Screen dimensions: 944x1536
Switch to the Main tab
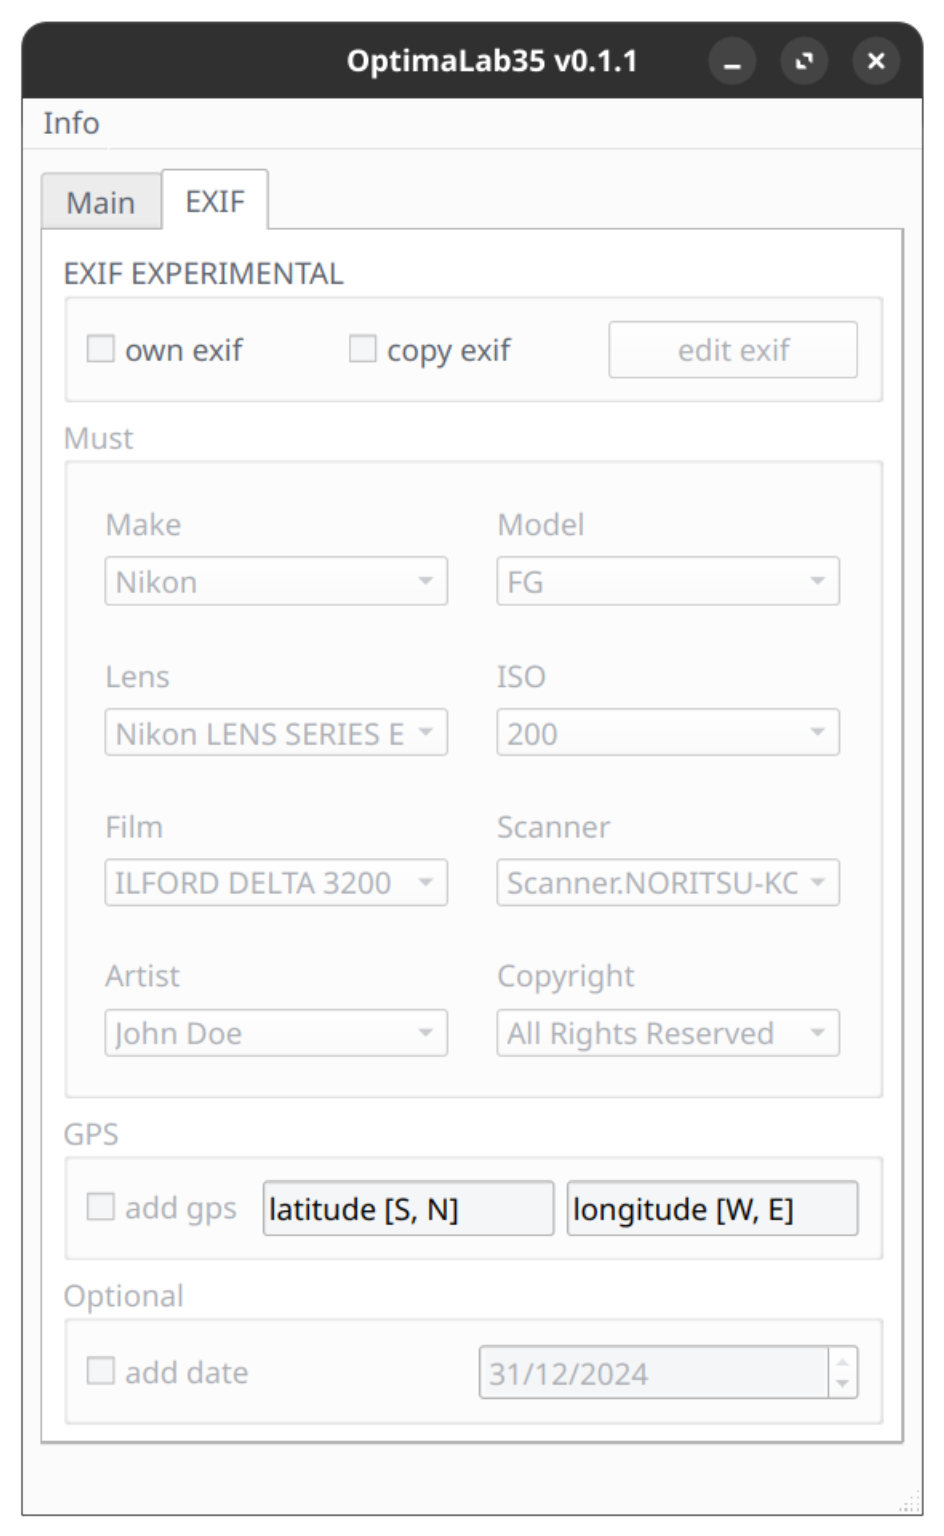101,202
